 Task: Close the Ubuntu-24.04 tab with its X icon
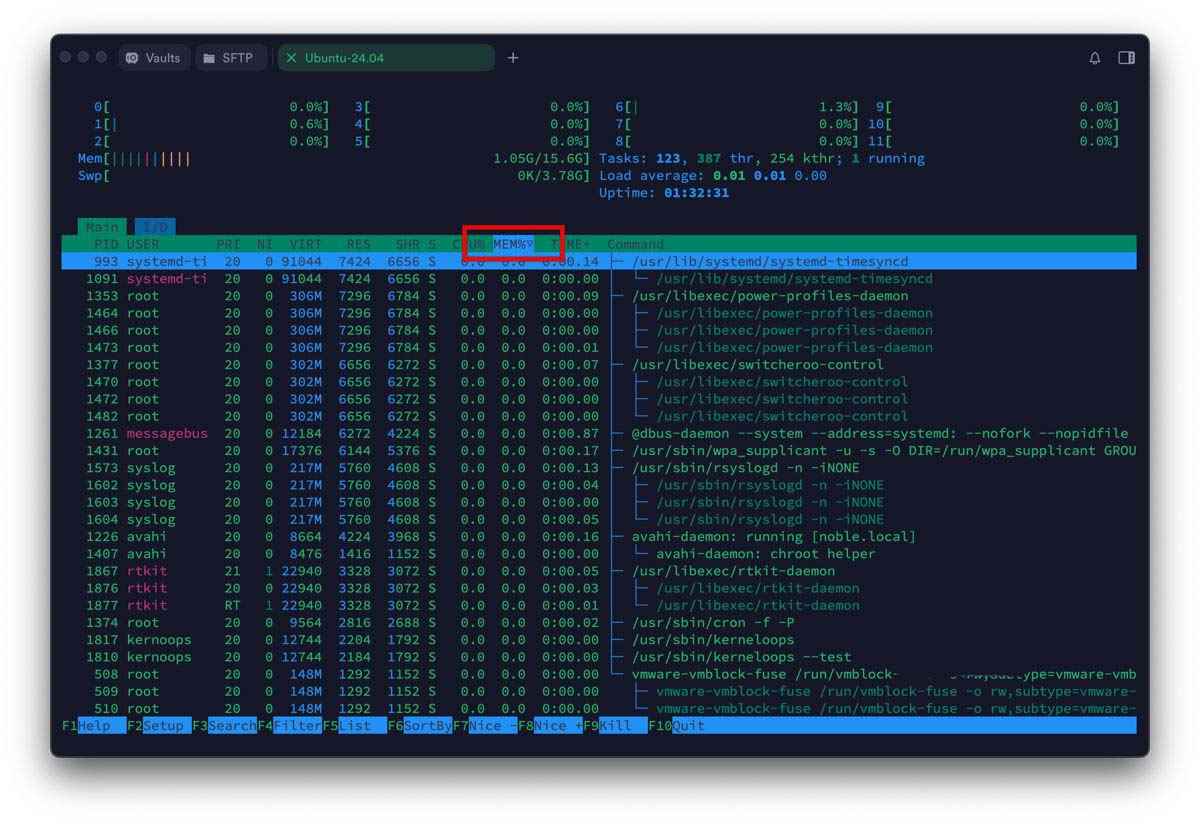point(292,58)
